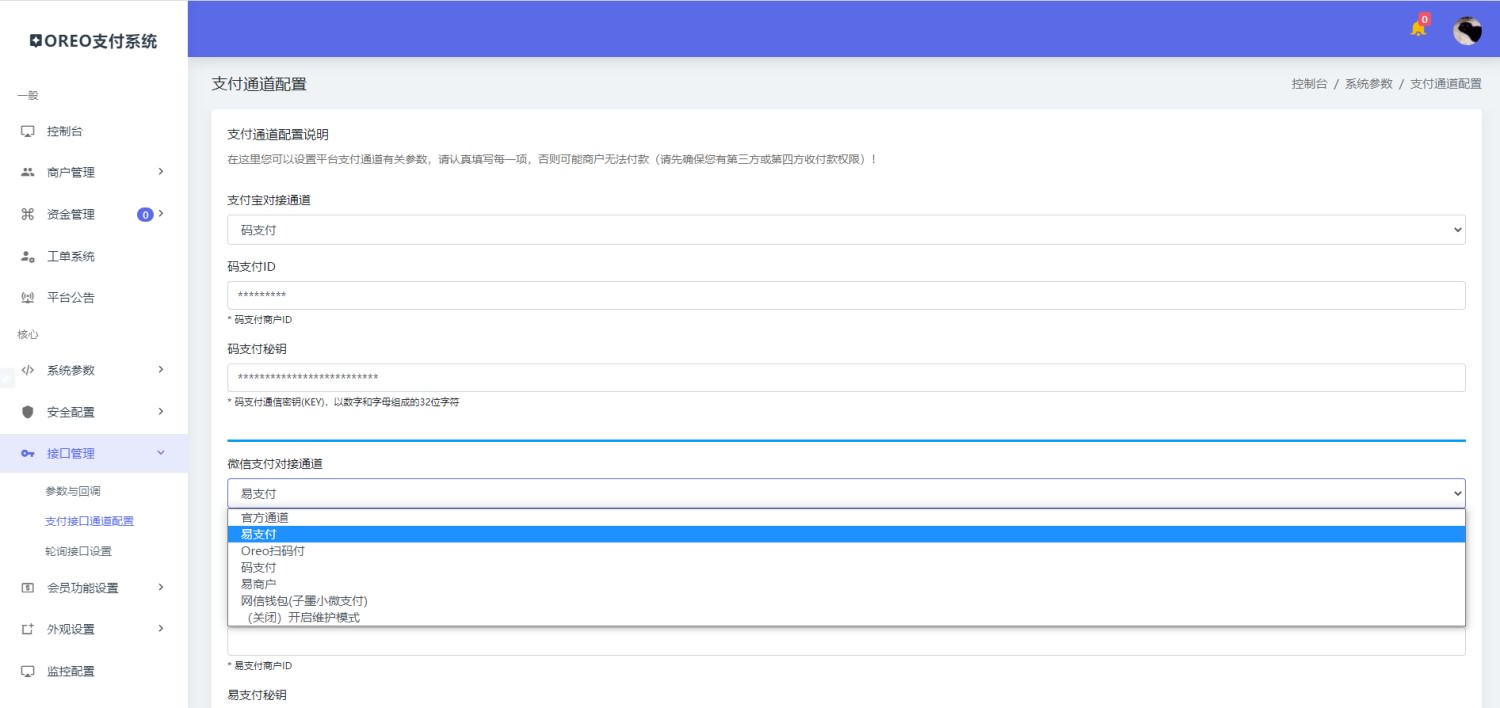Click the 控制台 monitor icon

tap(28, 131)
